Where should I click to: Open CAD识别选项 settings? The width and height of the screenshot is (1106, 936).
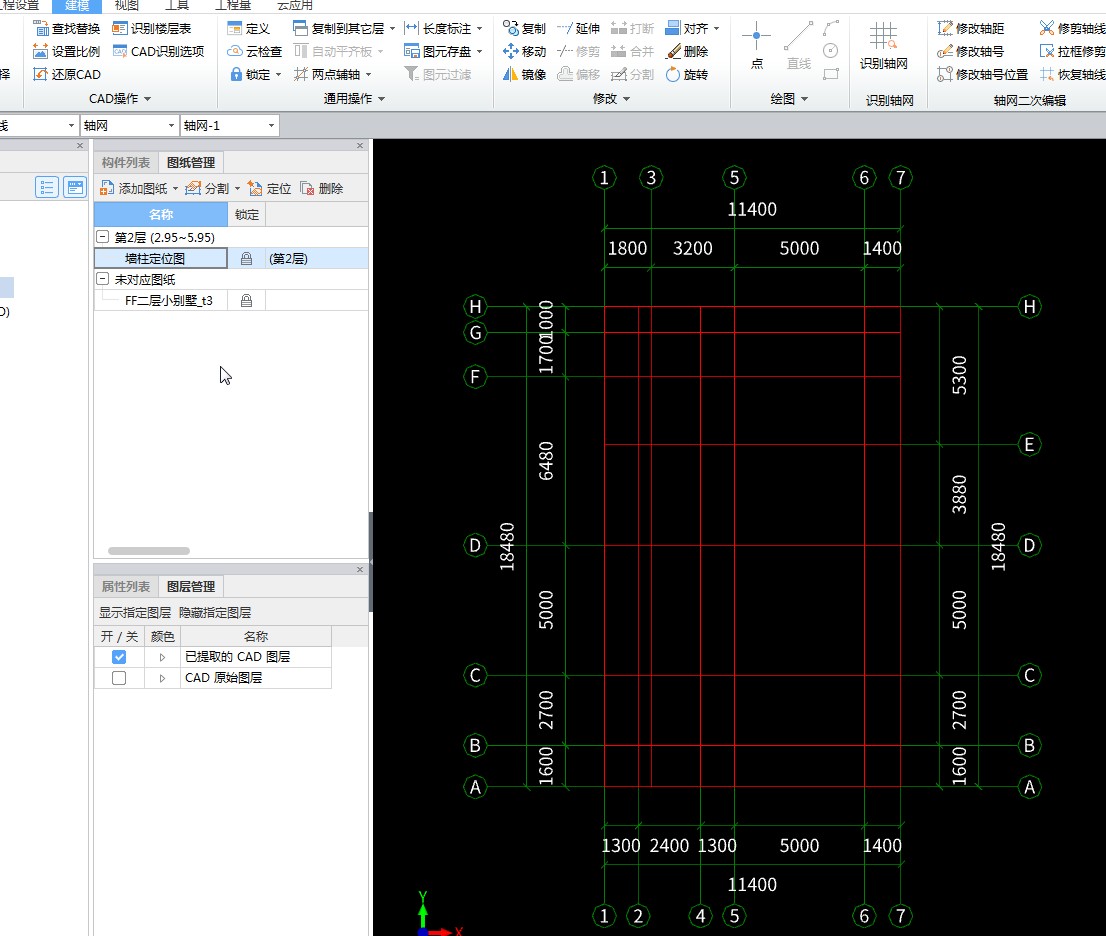pyautogui.click(x=158, y=51)
